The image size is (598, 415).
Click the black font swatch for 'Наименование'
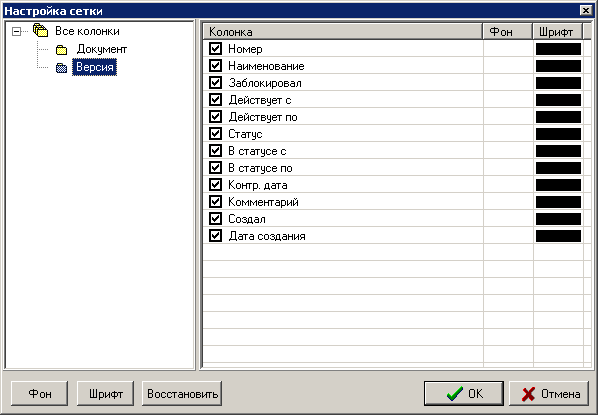coord(558,66)
